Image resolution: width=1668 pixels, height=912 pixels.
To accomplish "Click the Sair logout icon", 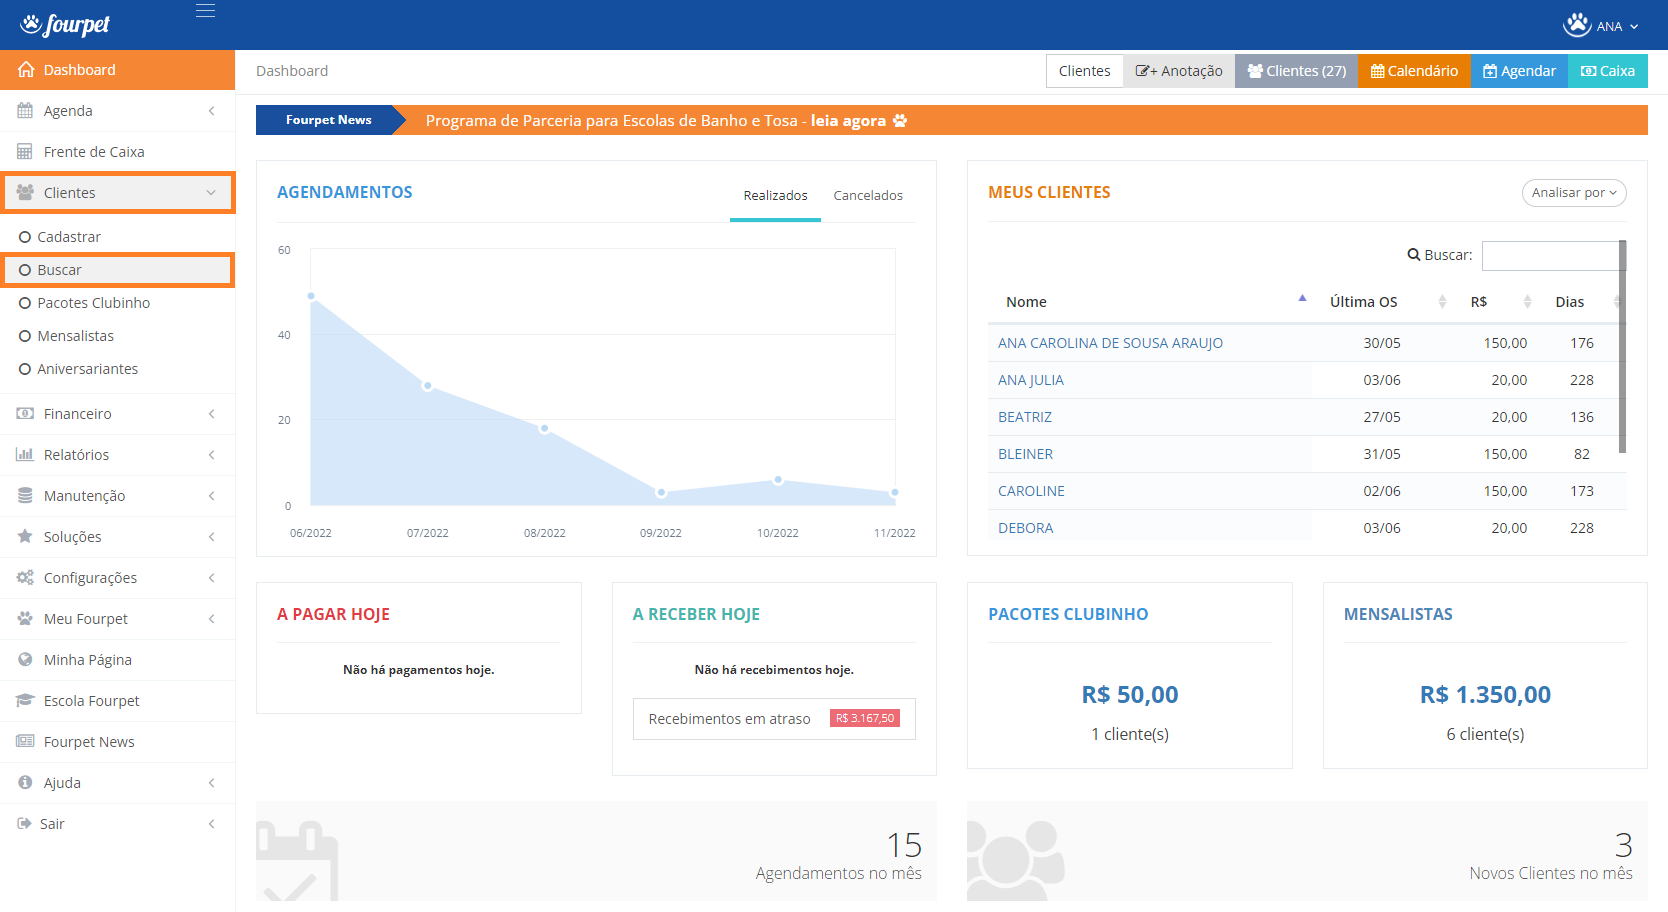I will click(24, 824).
